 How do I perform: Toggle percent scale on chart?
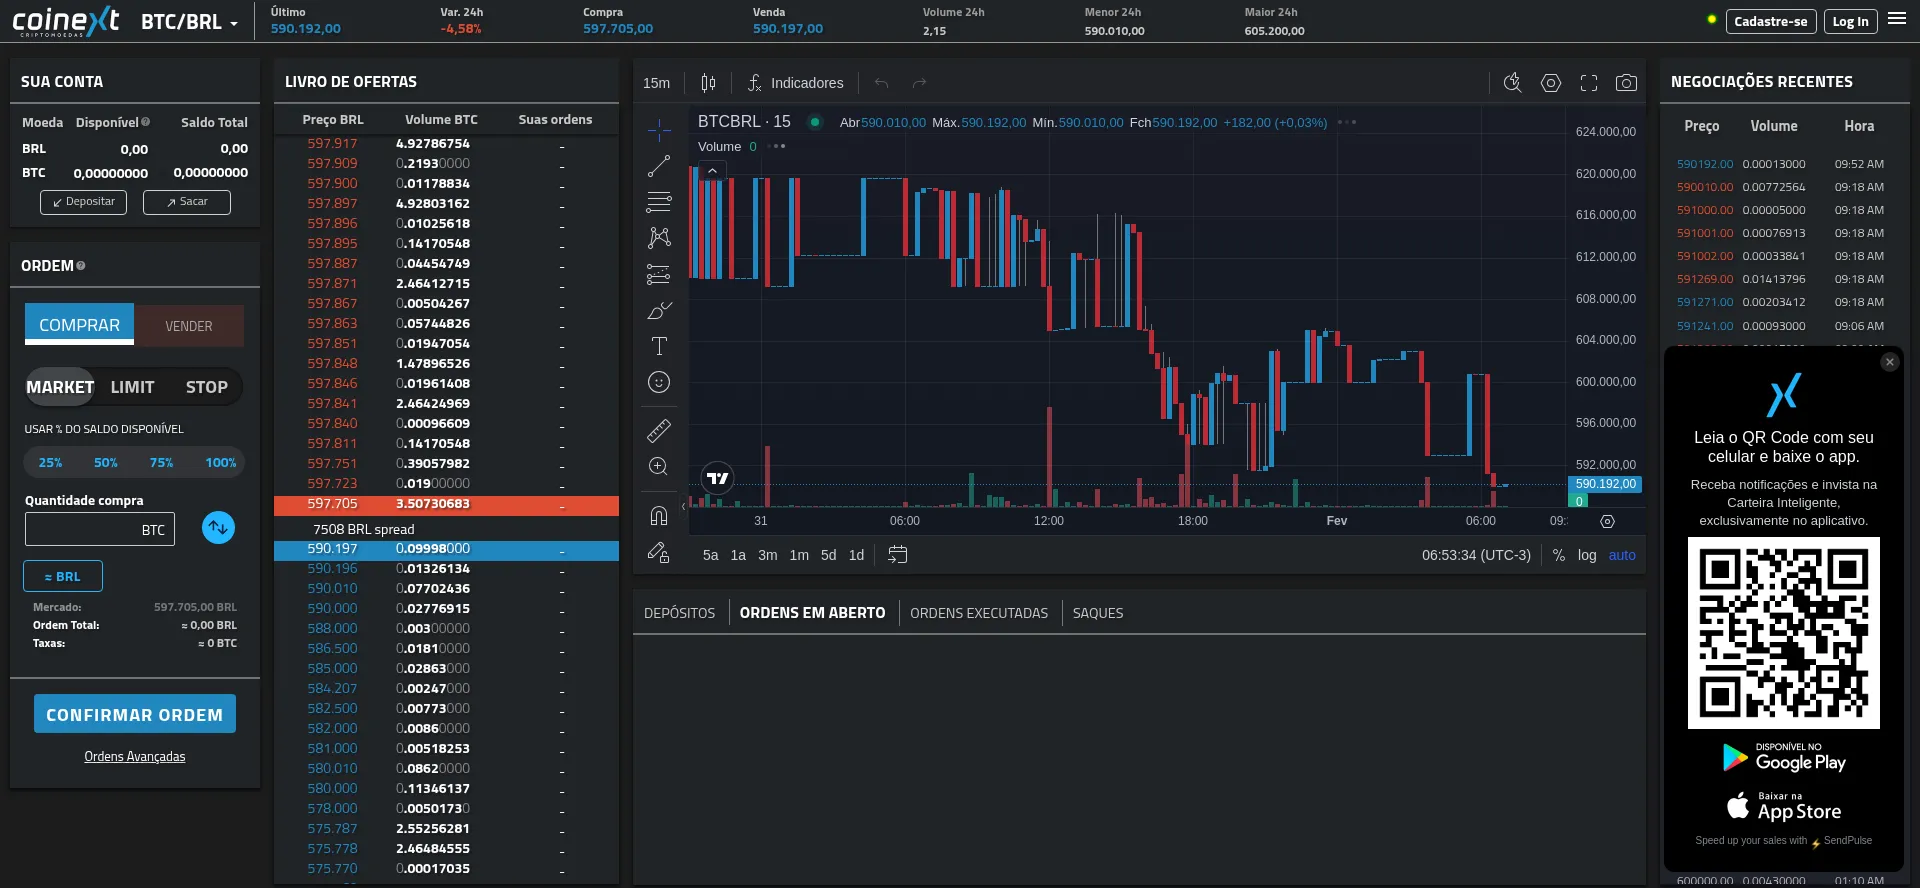(1559, 555)
